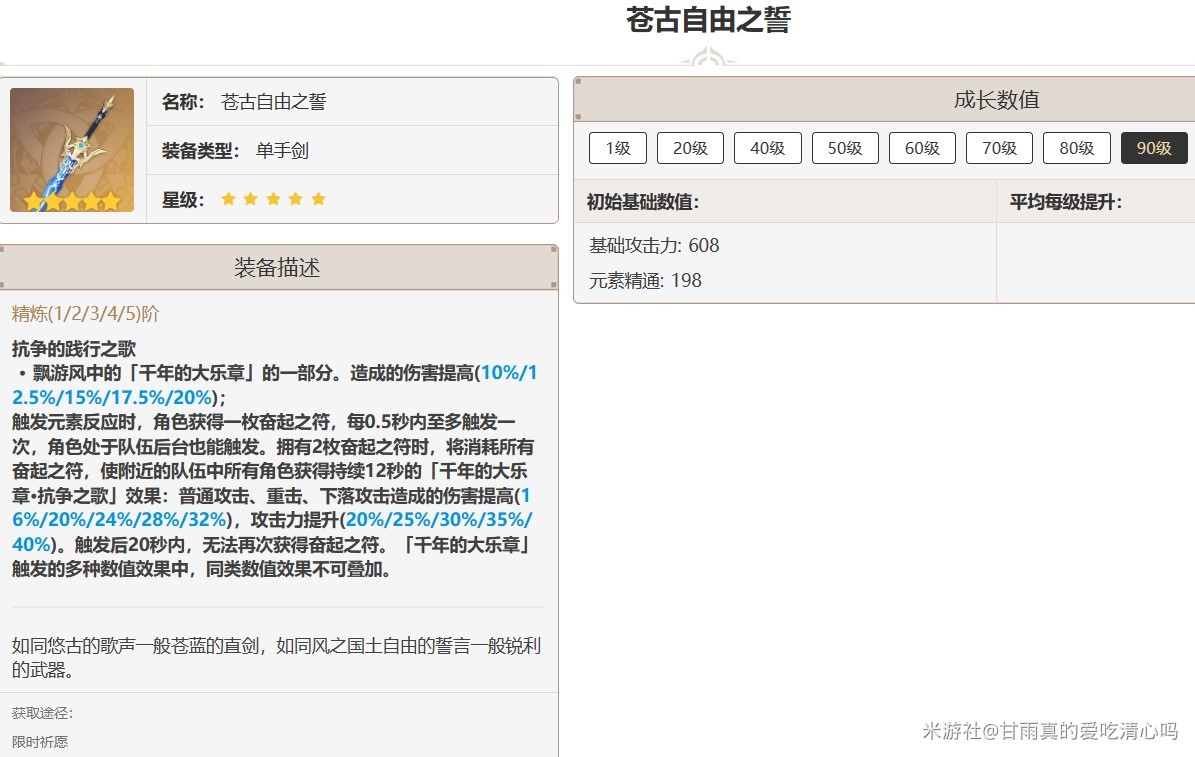1195x757 pixels.
Task: Click the 平均每级提升 column header
Action: (1065, 202)
